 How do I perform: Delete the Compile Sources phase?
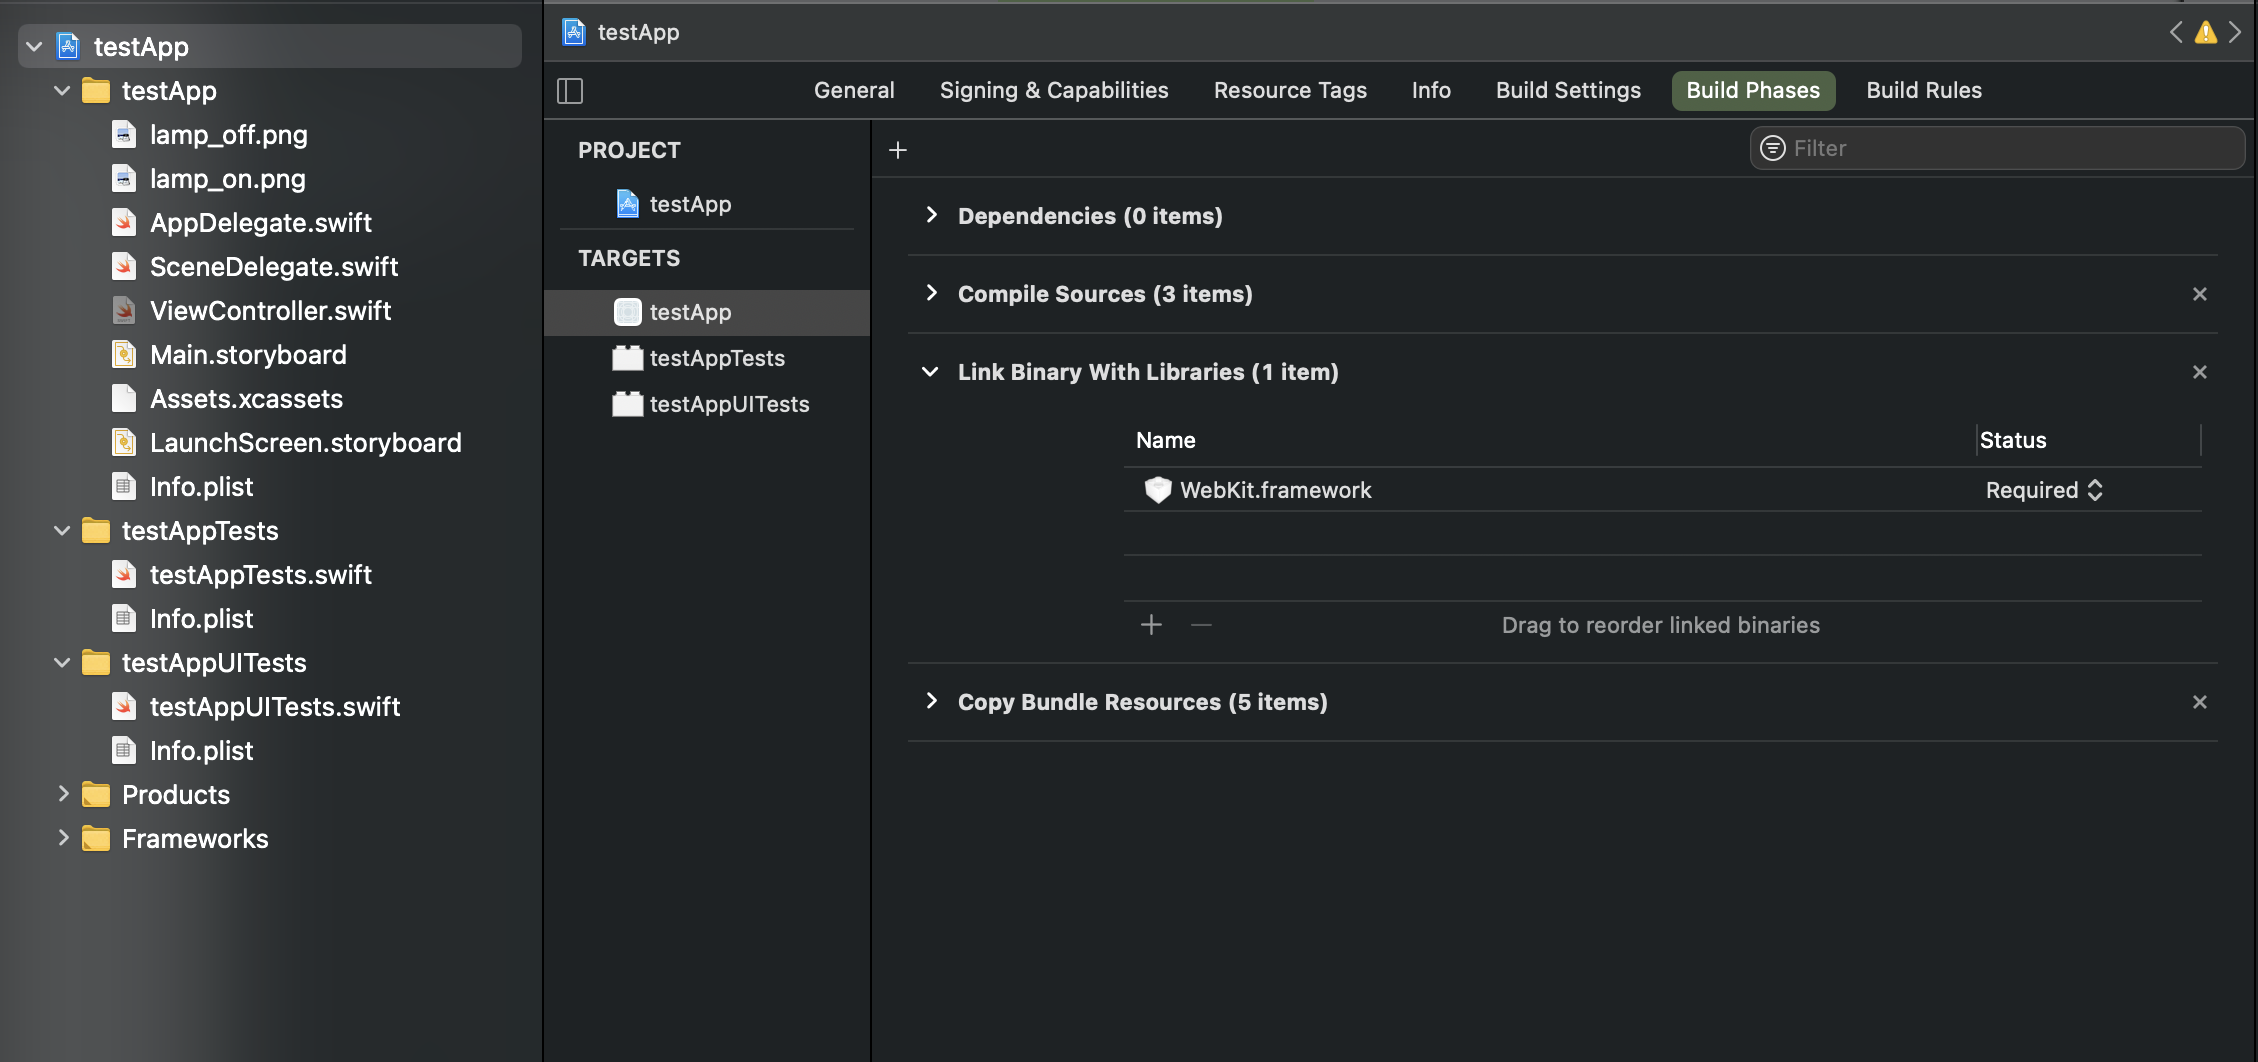2200,294
